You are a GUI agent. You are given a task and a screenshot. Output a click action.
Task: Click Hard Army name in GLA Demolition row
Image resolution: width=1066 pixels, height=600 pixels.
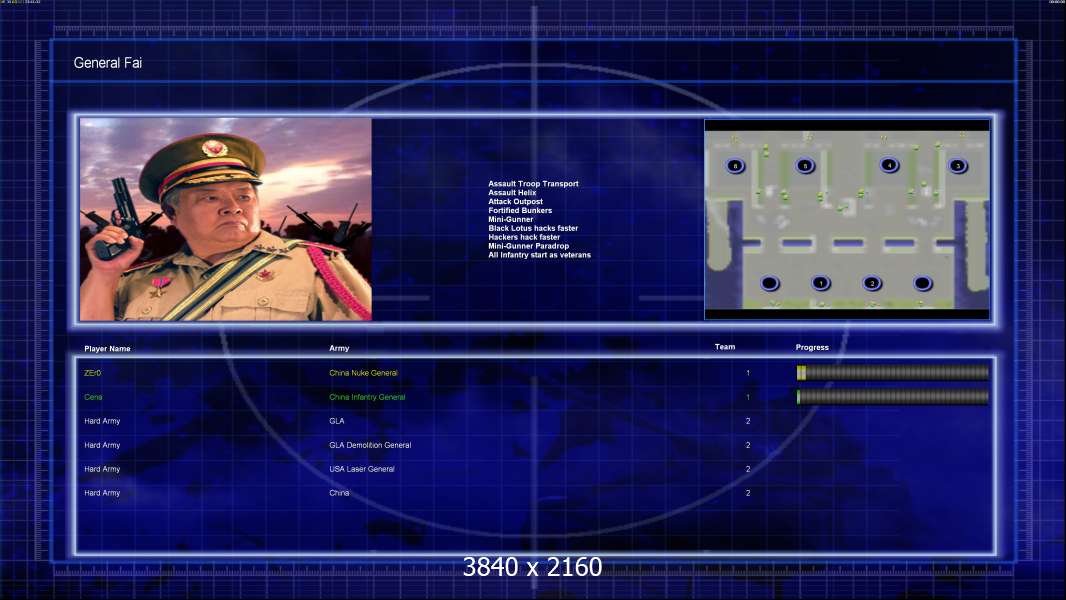(102, 445)
